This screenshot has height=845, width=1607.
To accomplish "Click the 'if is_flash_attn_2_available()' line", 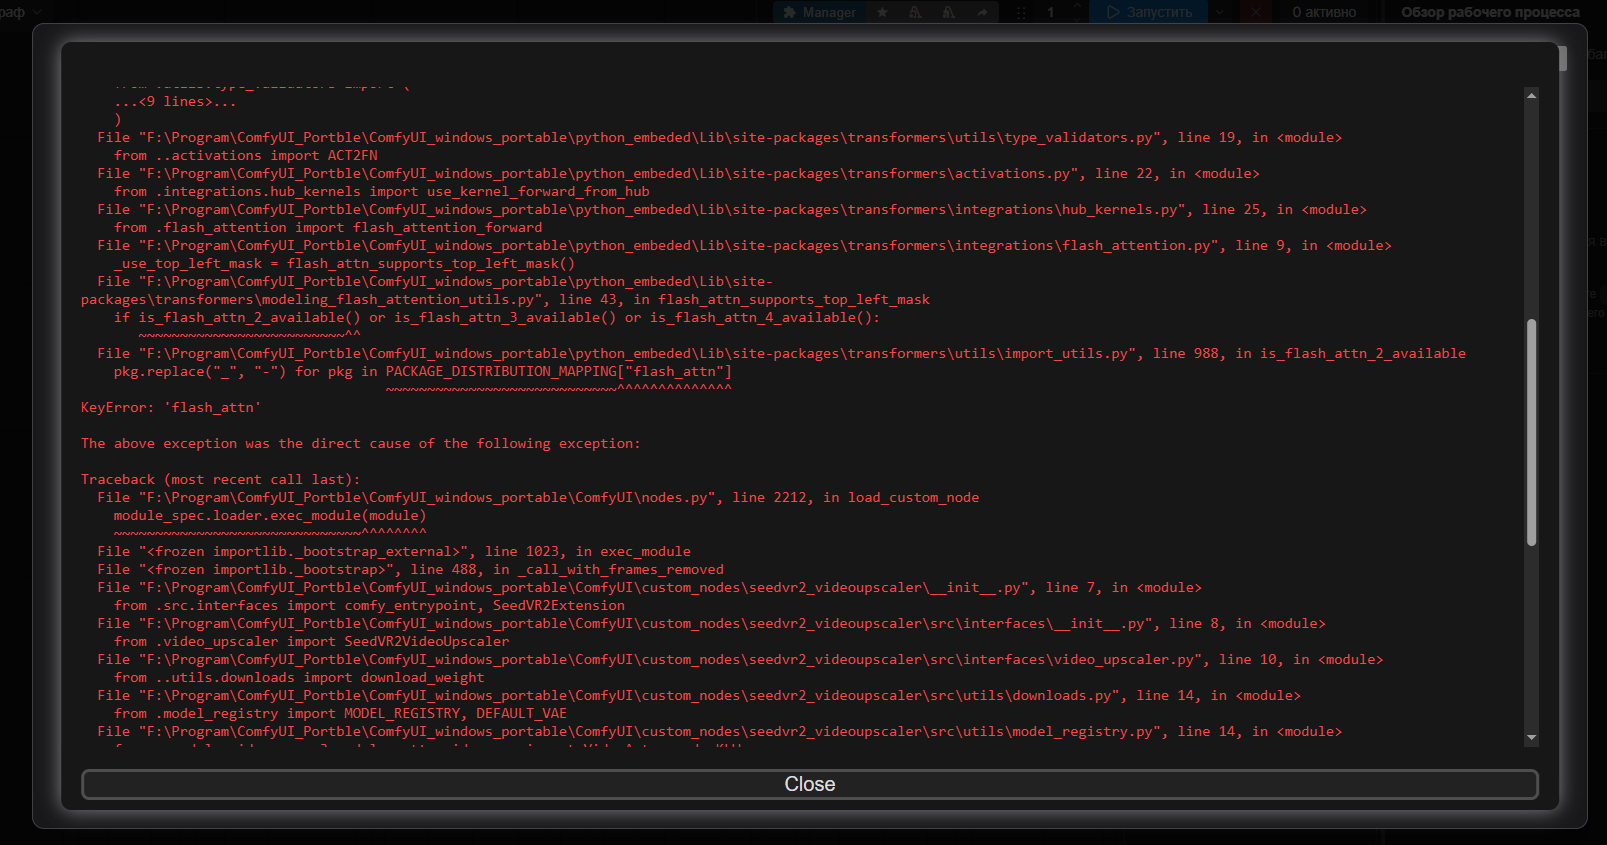I will pos(496,317).
